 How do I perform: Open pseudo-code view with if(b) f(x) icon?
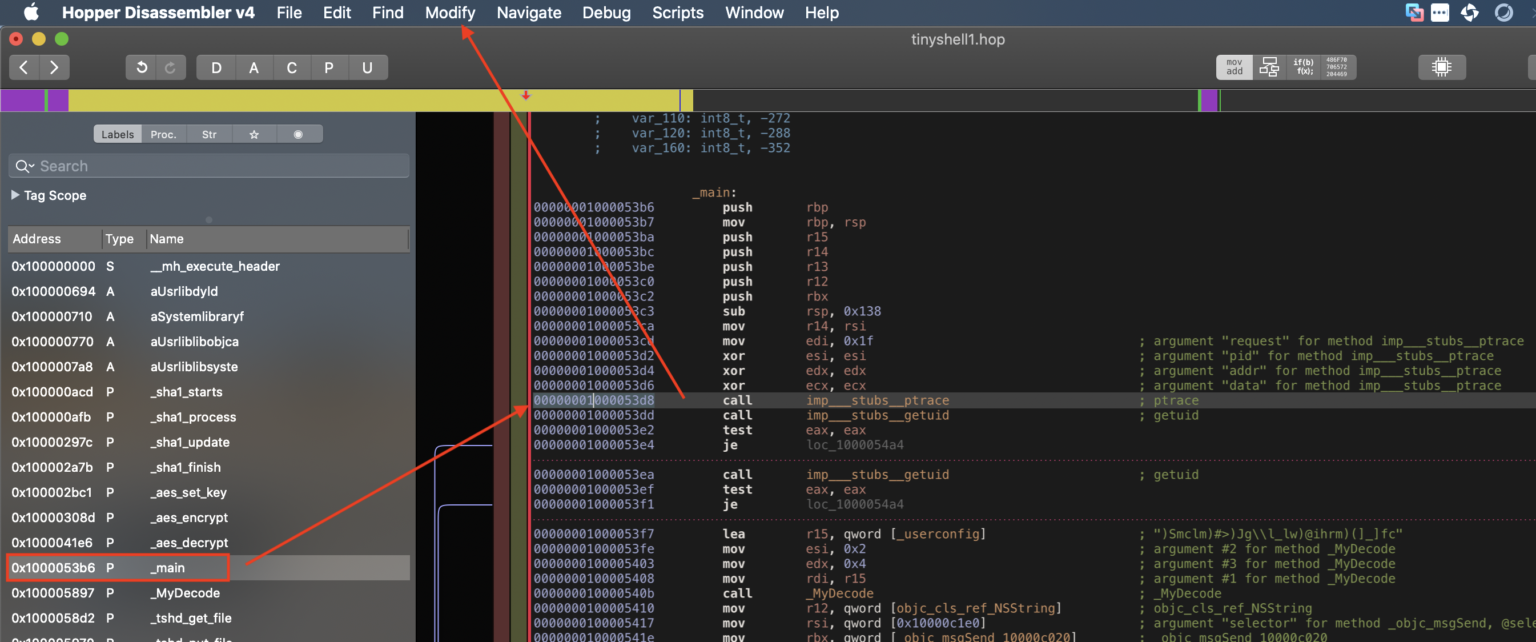click(1303, 67)
